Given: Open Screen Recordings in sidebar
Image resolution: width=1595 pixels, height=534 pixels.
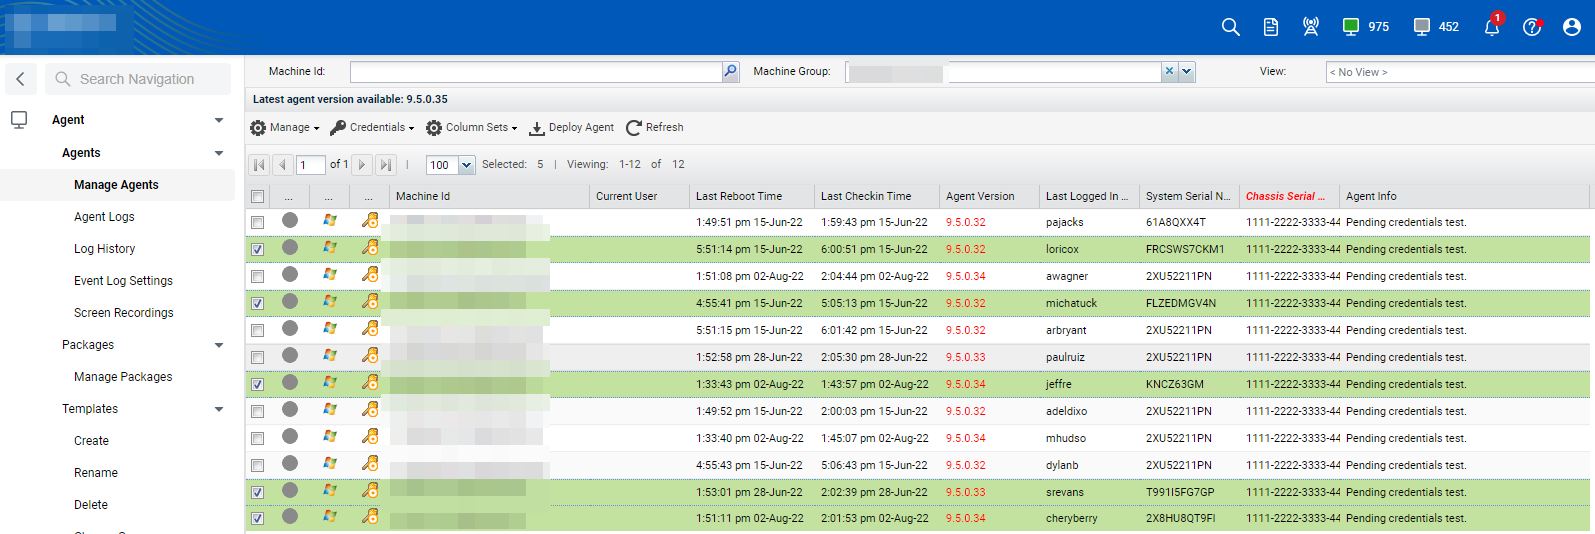Looking at the screenshot, I should [x=123, y=313].
